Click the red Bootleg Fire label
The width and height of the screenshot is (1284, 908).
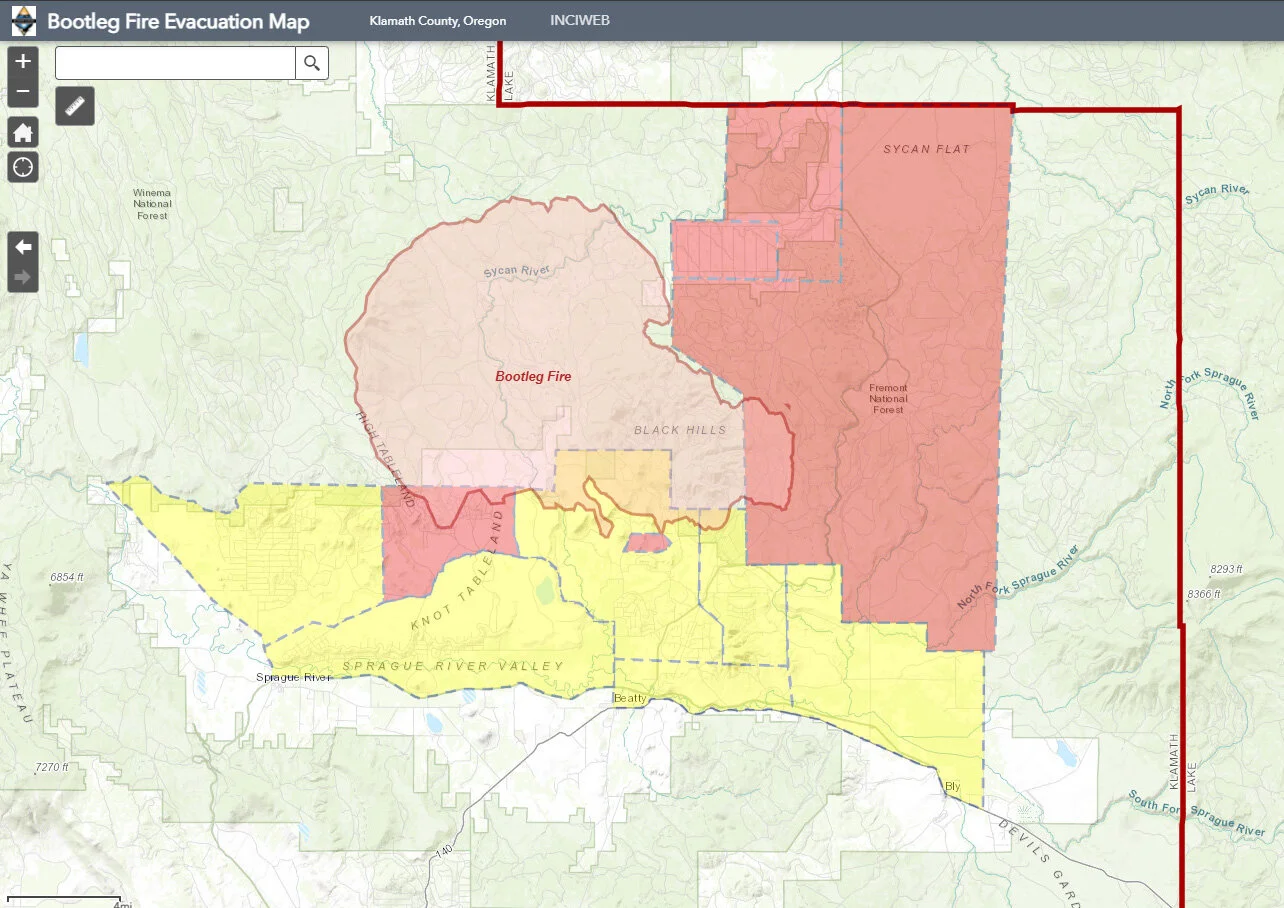click(x=533, y=377)
